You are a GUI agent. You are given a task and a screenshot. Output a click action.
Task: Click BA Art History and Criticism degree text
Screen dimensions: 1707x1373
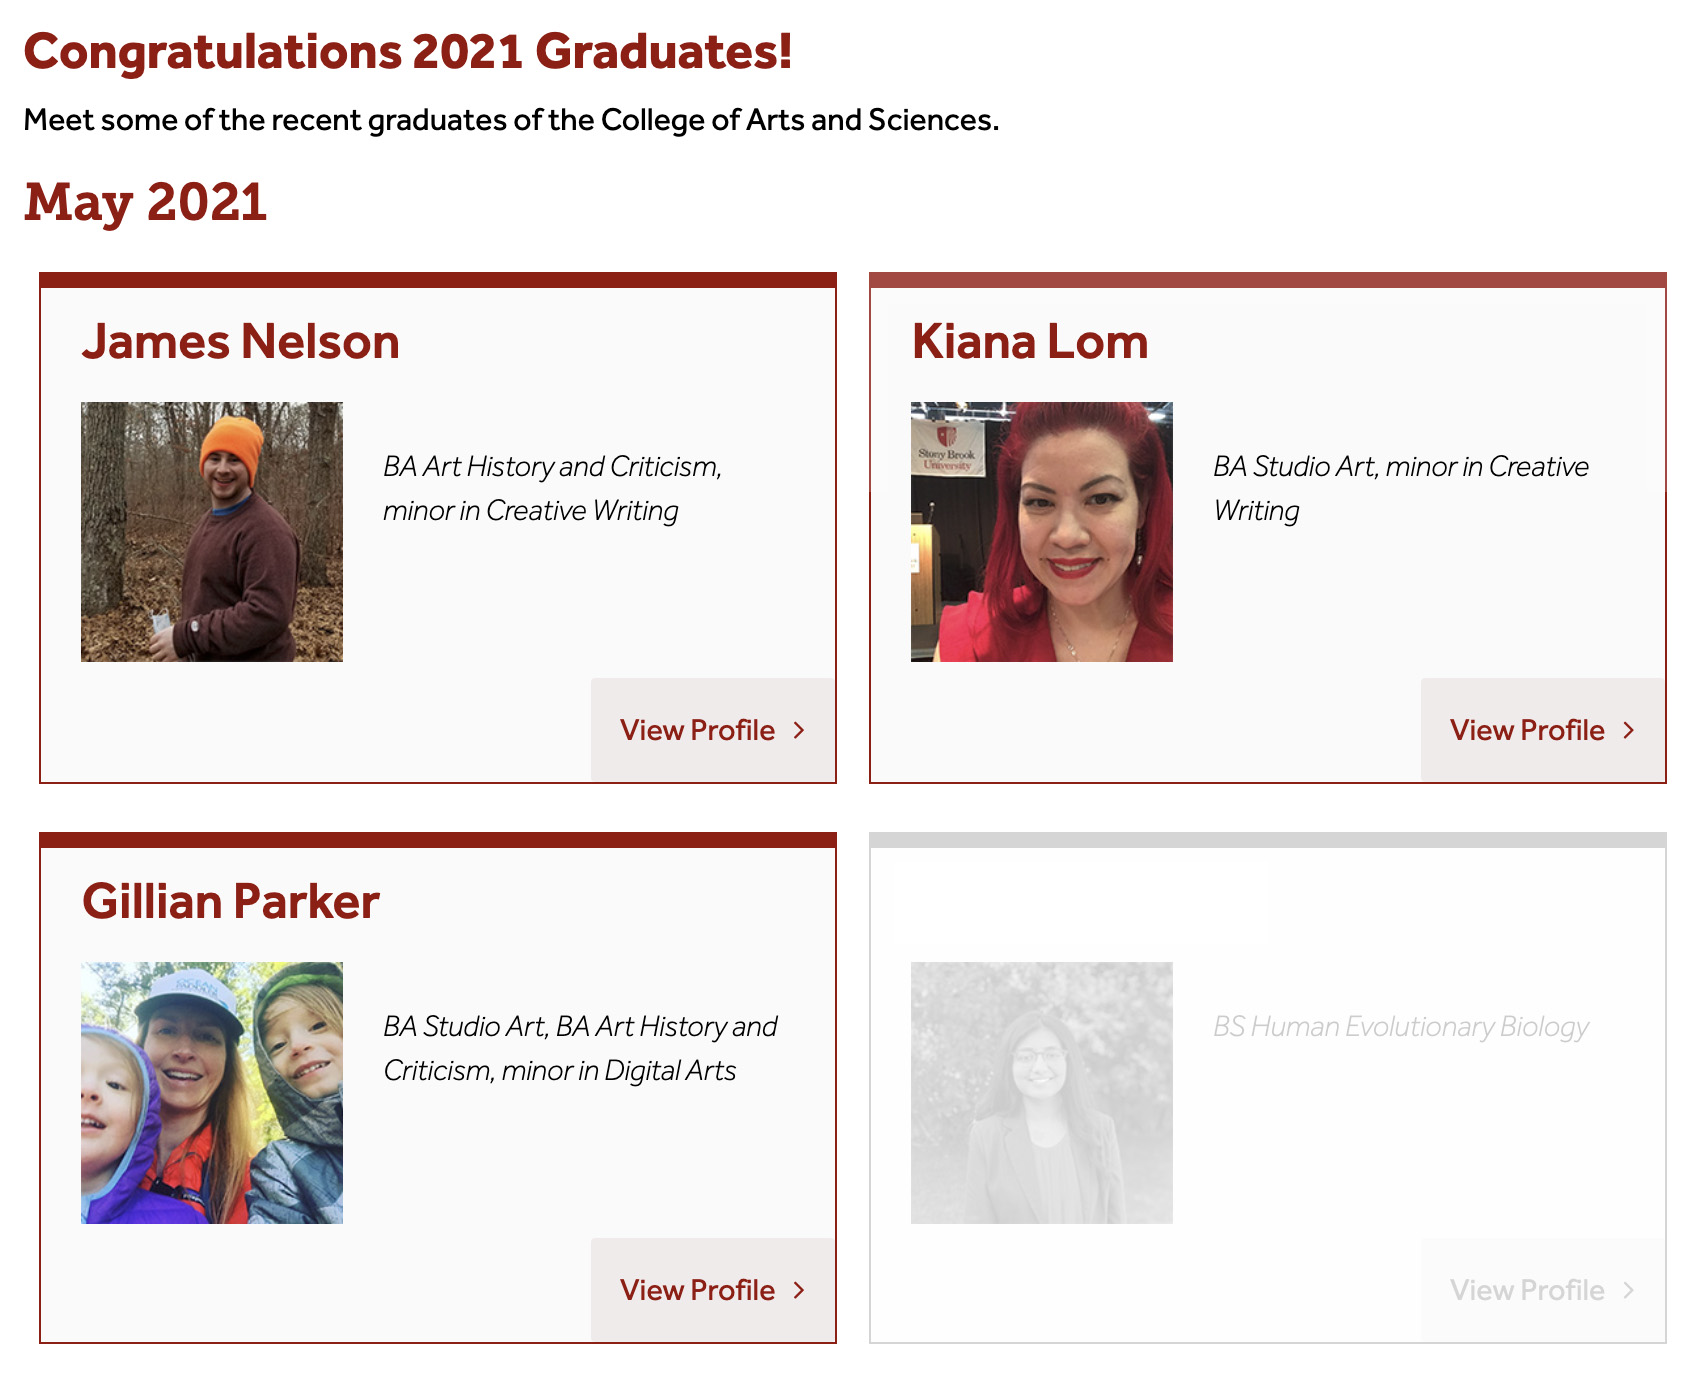tap(552, 489)
